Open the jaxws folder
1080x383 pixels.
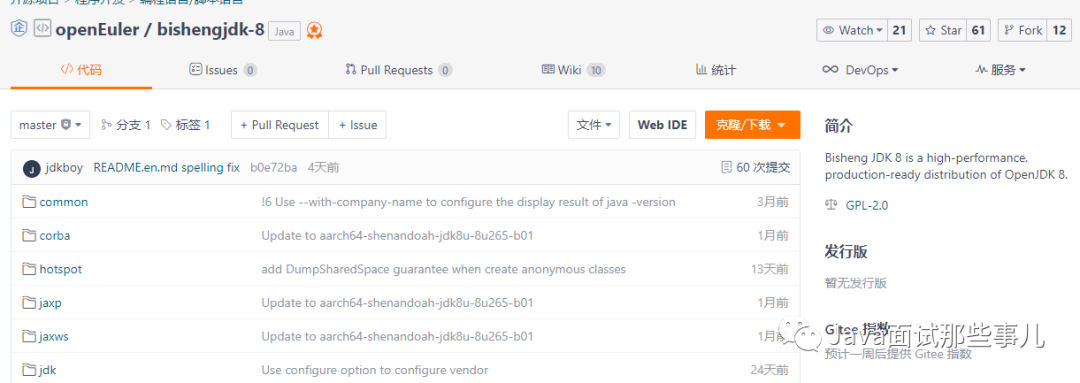click(x=54, y=337)
